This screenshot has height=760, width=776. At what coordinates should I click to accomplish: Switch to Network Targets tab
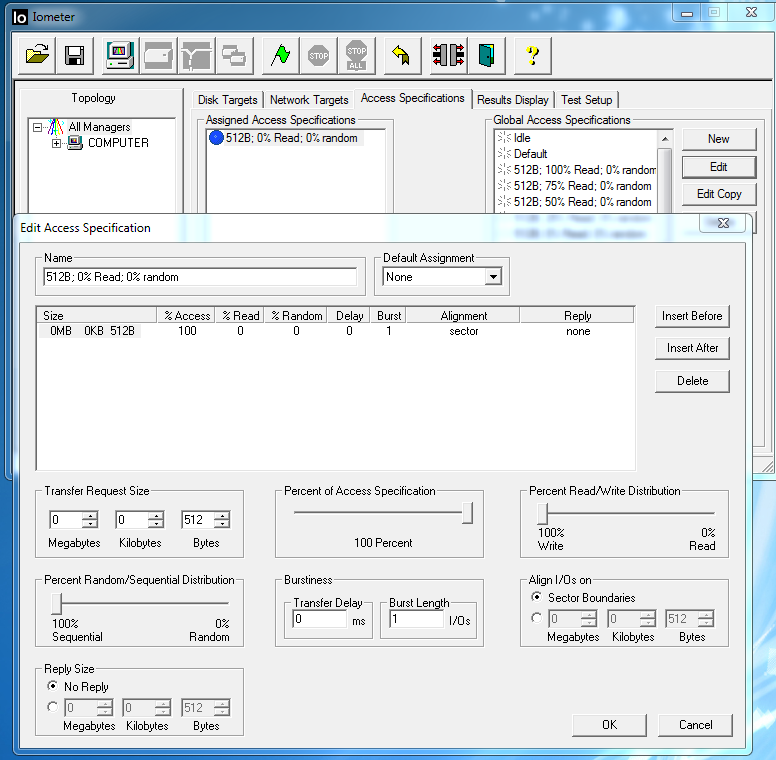click(309, 100)
